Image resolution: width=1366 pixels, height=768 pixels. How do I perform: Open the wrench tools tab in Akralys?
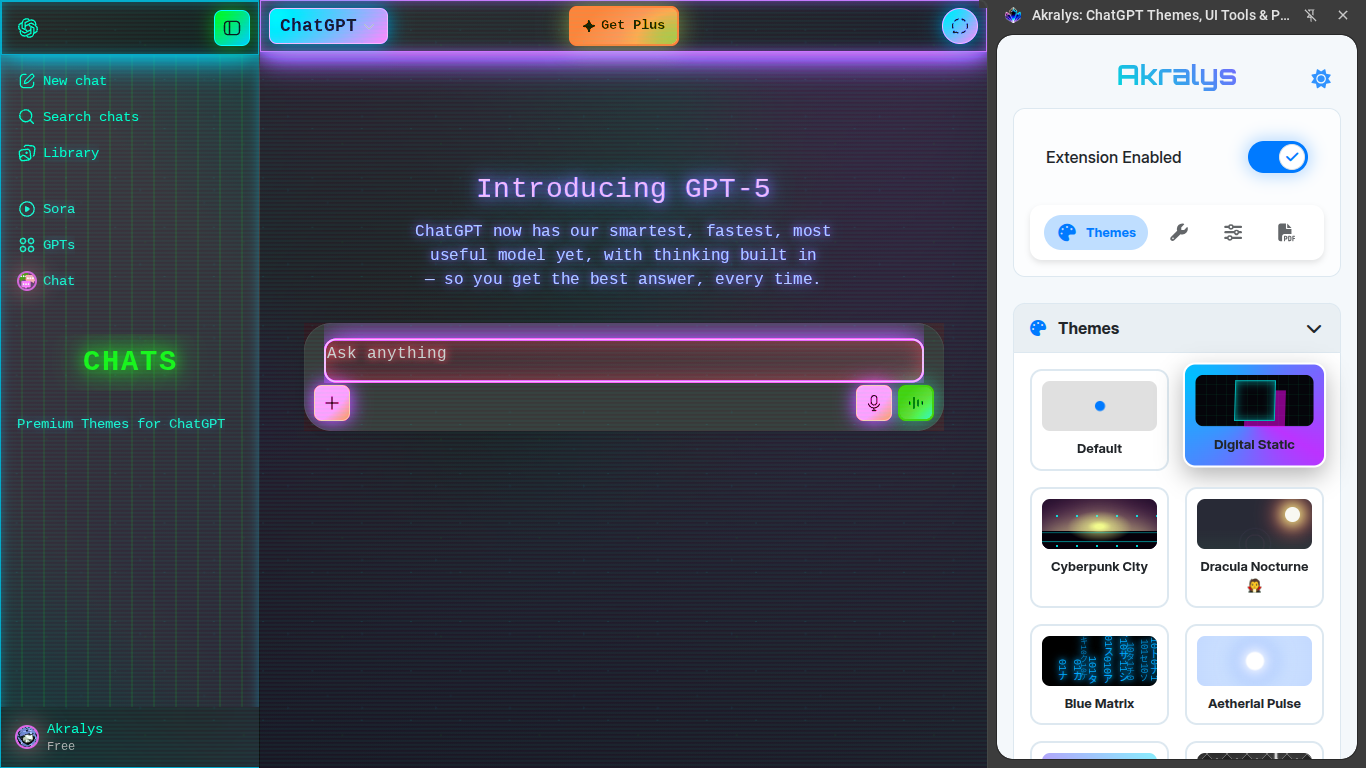tap(1179, 233)
